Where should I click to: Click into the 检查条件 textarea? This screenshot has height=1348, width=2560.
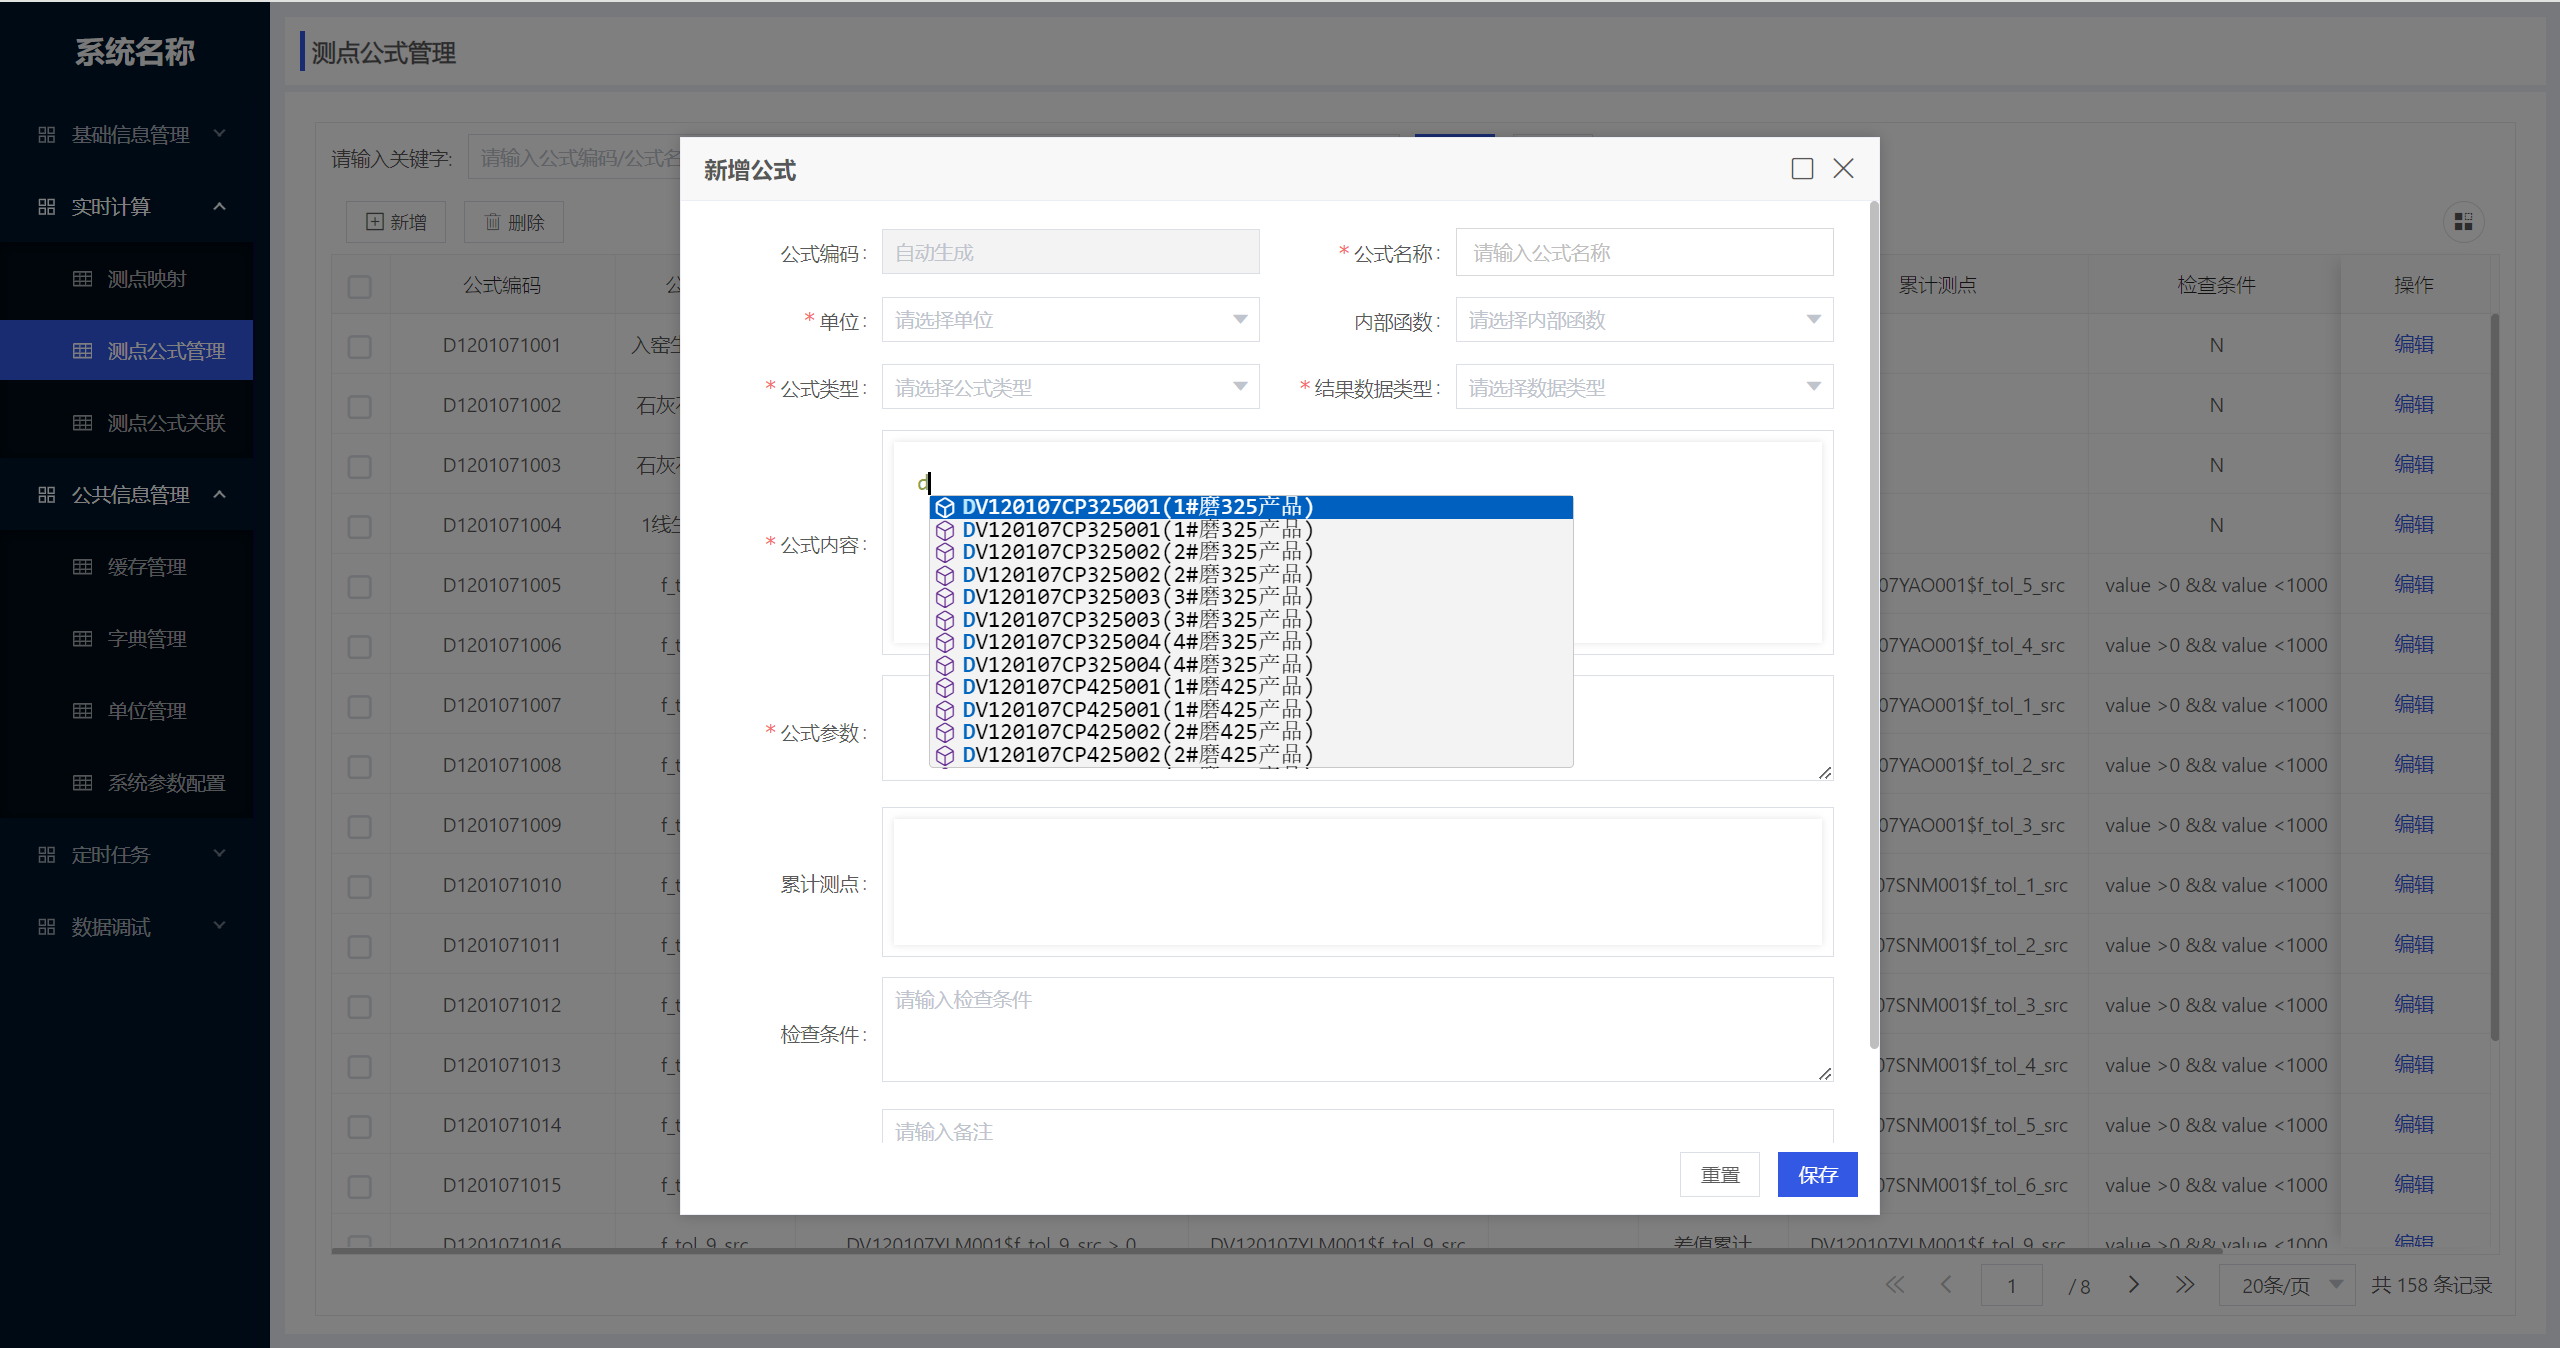click(x=1357, y=1030)
